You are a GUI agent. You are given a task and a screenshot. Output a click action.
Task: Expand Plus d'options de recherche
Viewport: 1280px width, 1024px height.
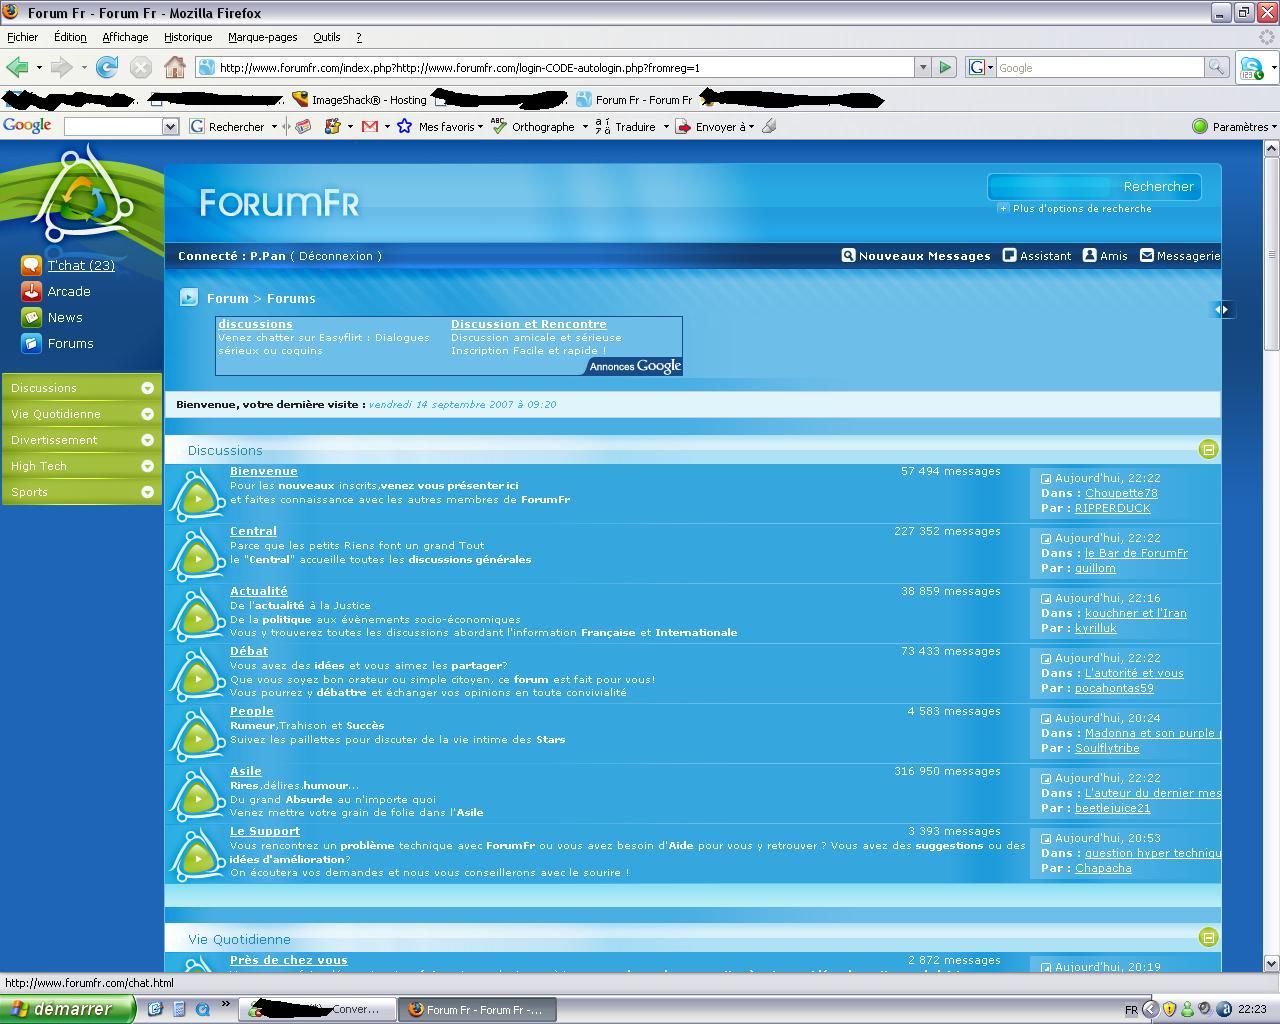pos(1074,208)
